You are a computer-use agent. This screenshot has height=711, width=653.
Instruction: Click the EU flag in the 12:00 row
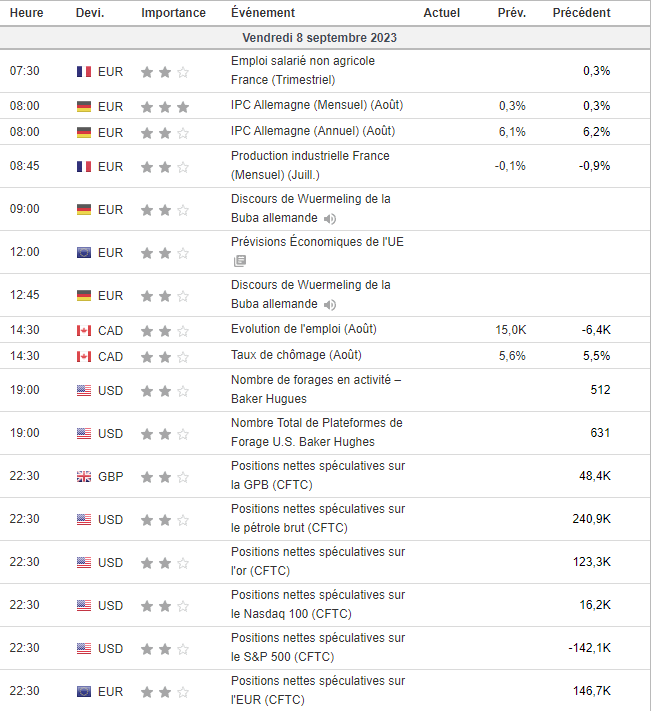click(84, 253)
